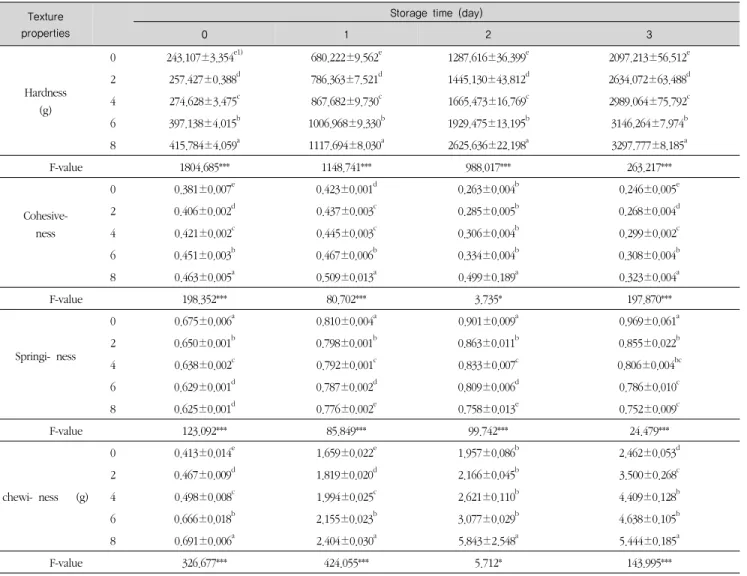Click springiness F-value 123.092***
This screenshot has height=576, width=747.
204,431
